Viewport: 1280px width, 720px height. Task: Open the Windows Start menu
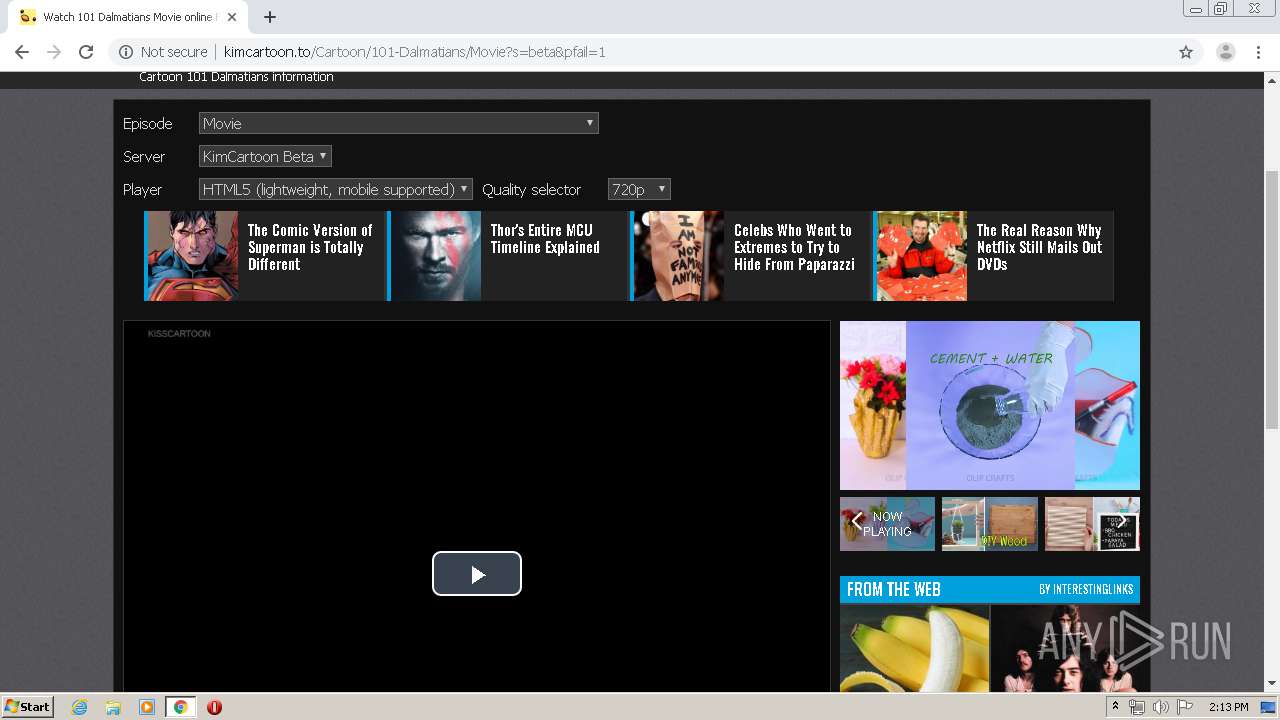pyautogui.click(x=28, y=707)
